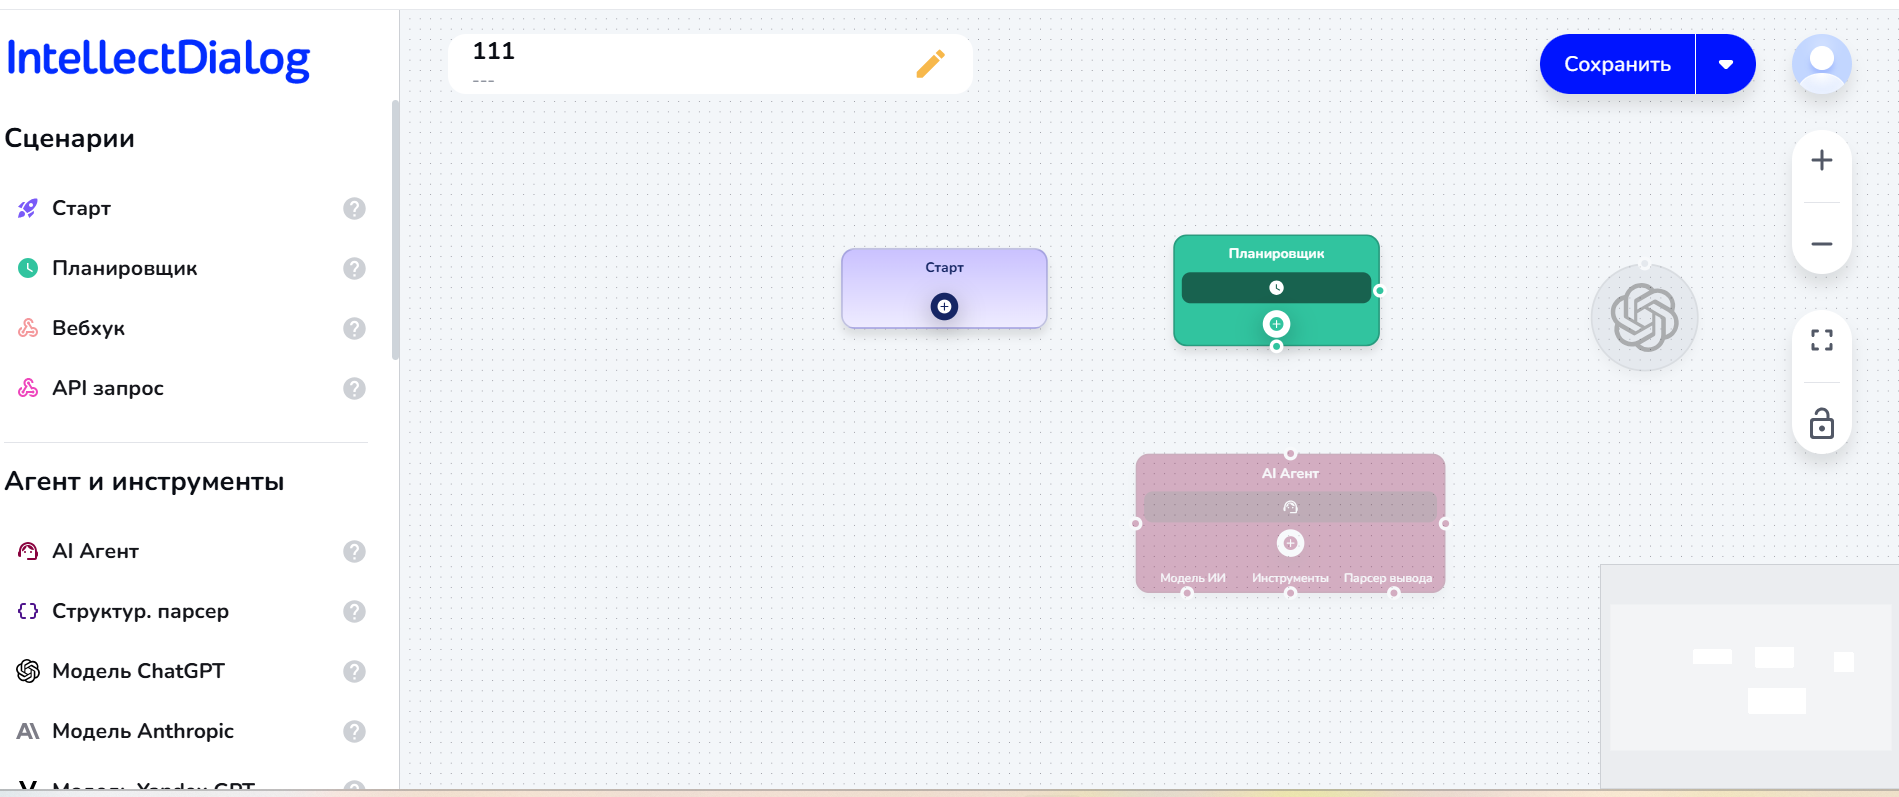Open help for Модель ChatGPT item
This screenshot has height=797, width=1899.
[354, 671]
